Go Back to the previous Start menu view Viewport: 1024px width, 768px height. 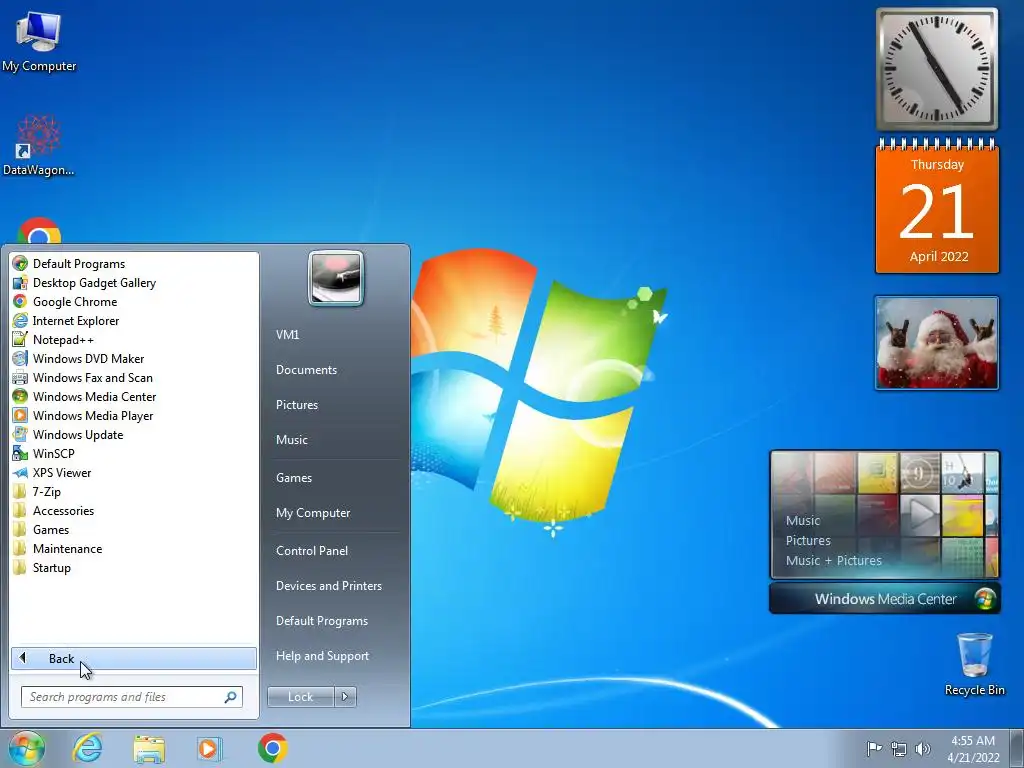[x=134, y=658]
